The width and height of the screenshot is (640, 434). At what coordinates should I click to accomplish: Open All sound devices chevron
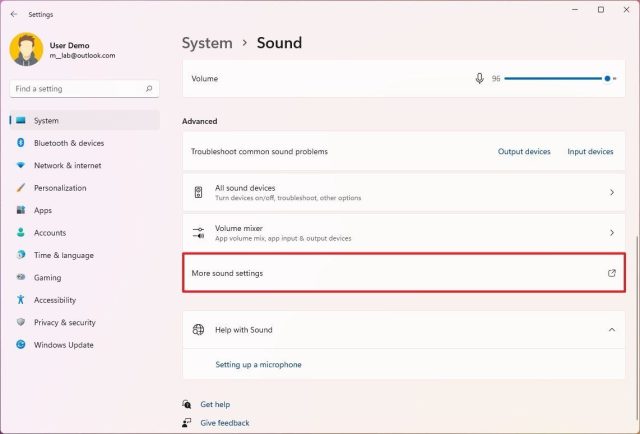tap(612, 192)
